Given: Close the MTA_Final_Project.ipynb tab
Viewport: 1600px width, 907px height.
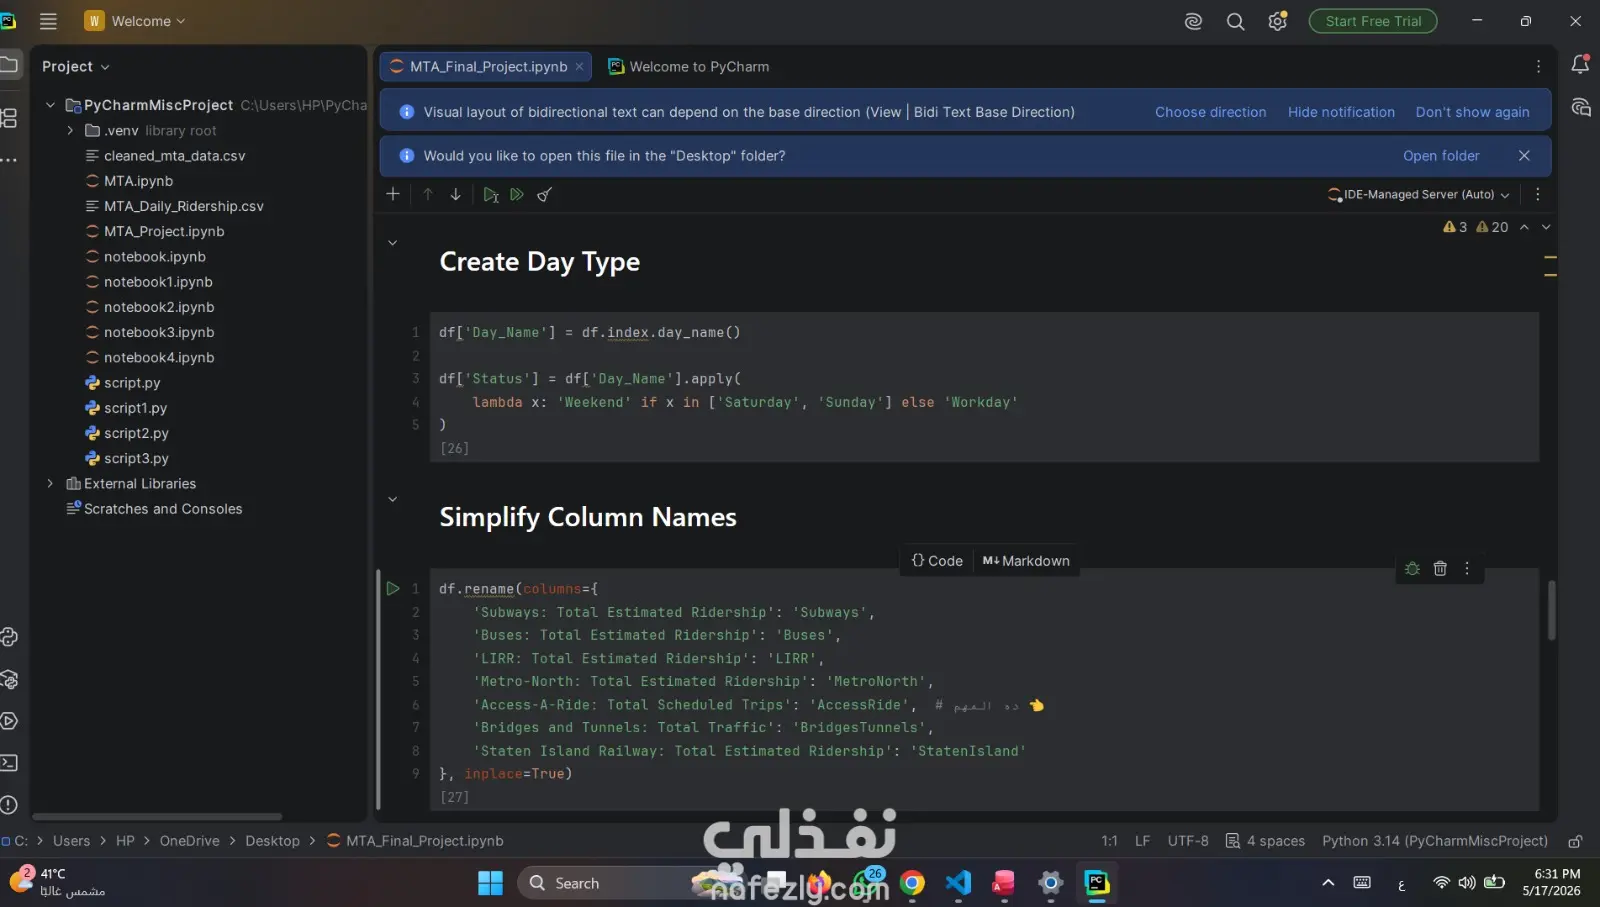Looking at the screenshot, I should click(x=579, y=66).
